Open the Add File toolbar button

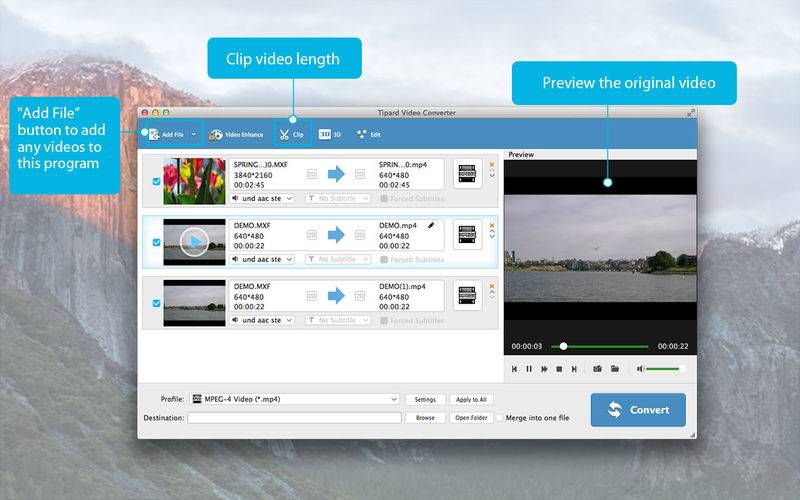pyautogui.click(x=166, y=135)
